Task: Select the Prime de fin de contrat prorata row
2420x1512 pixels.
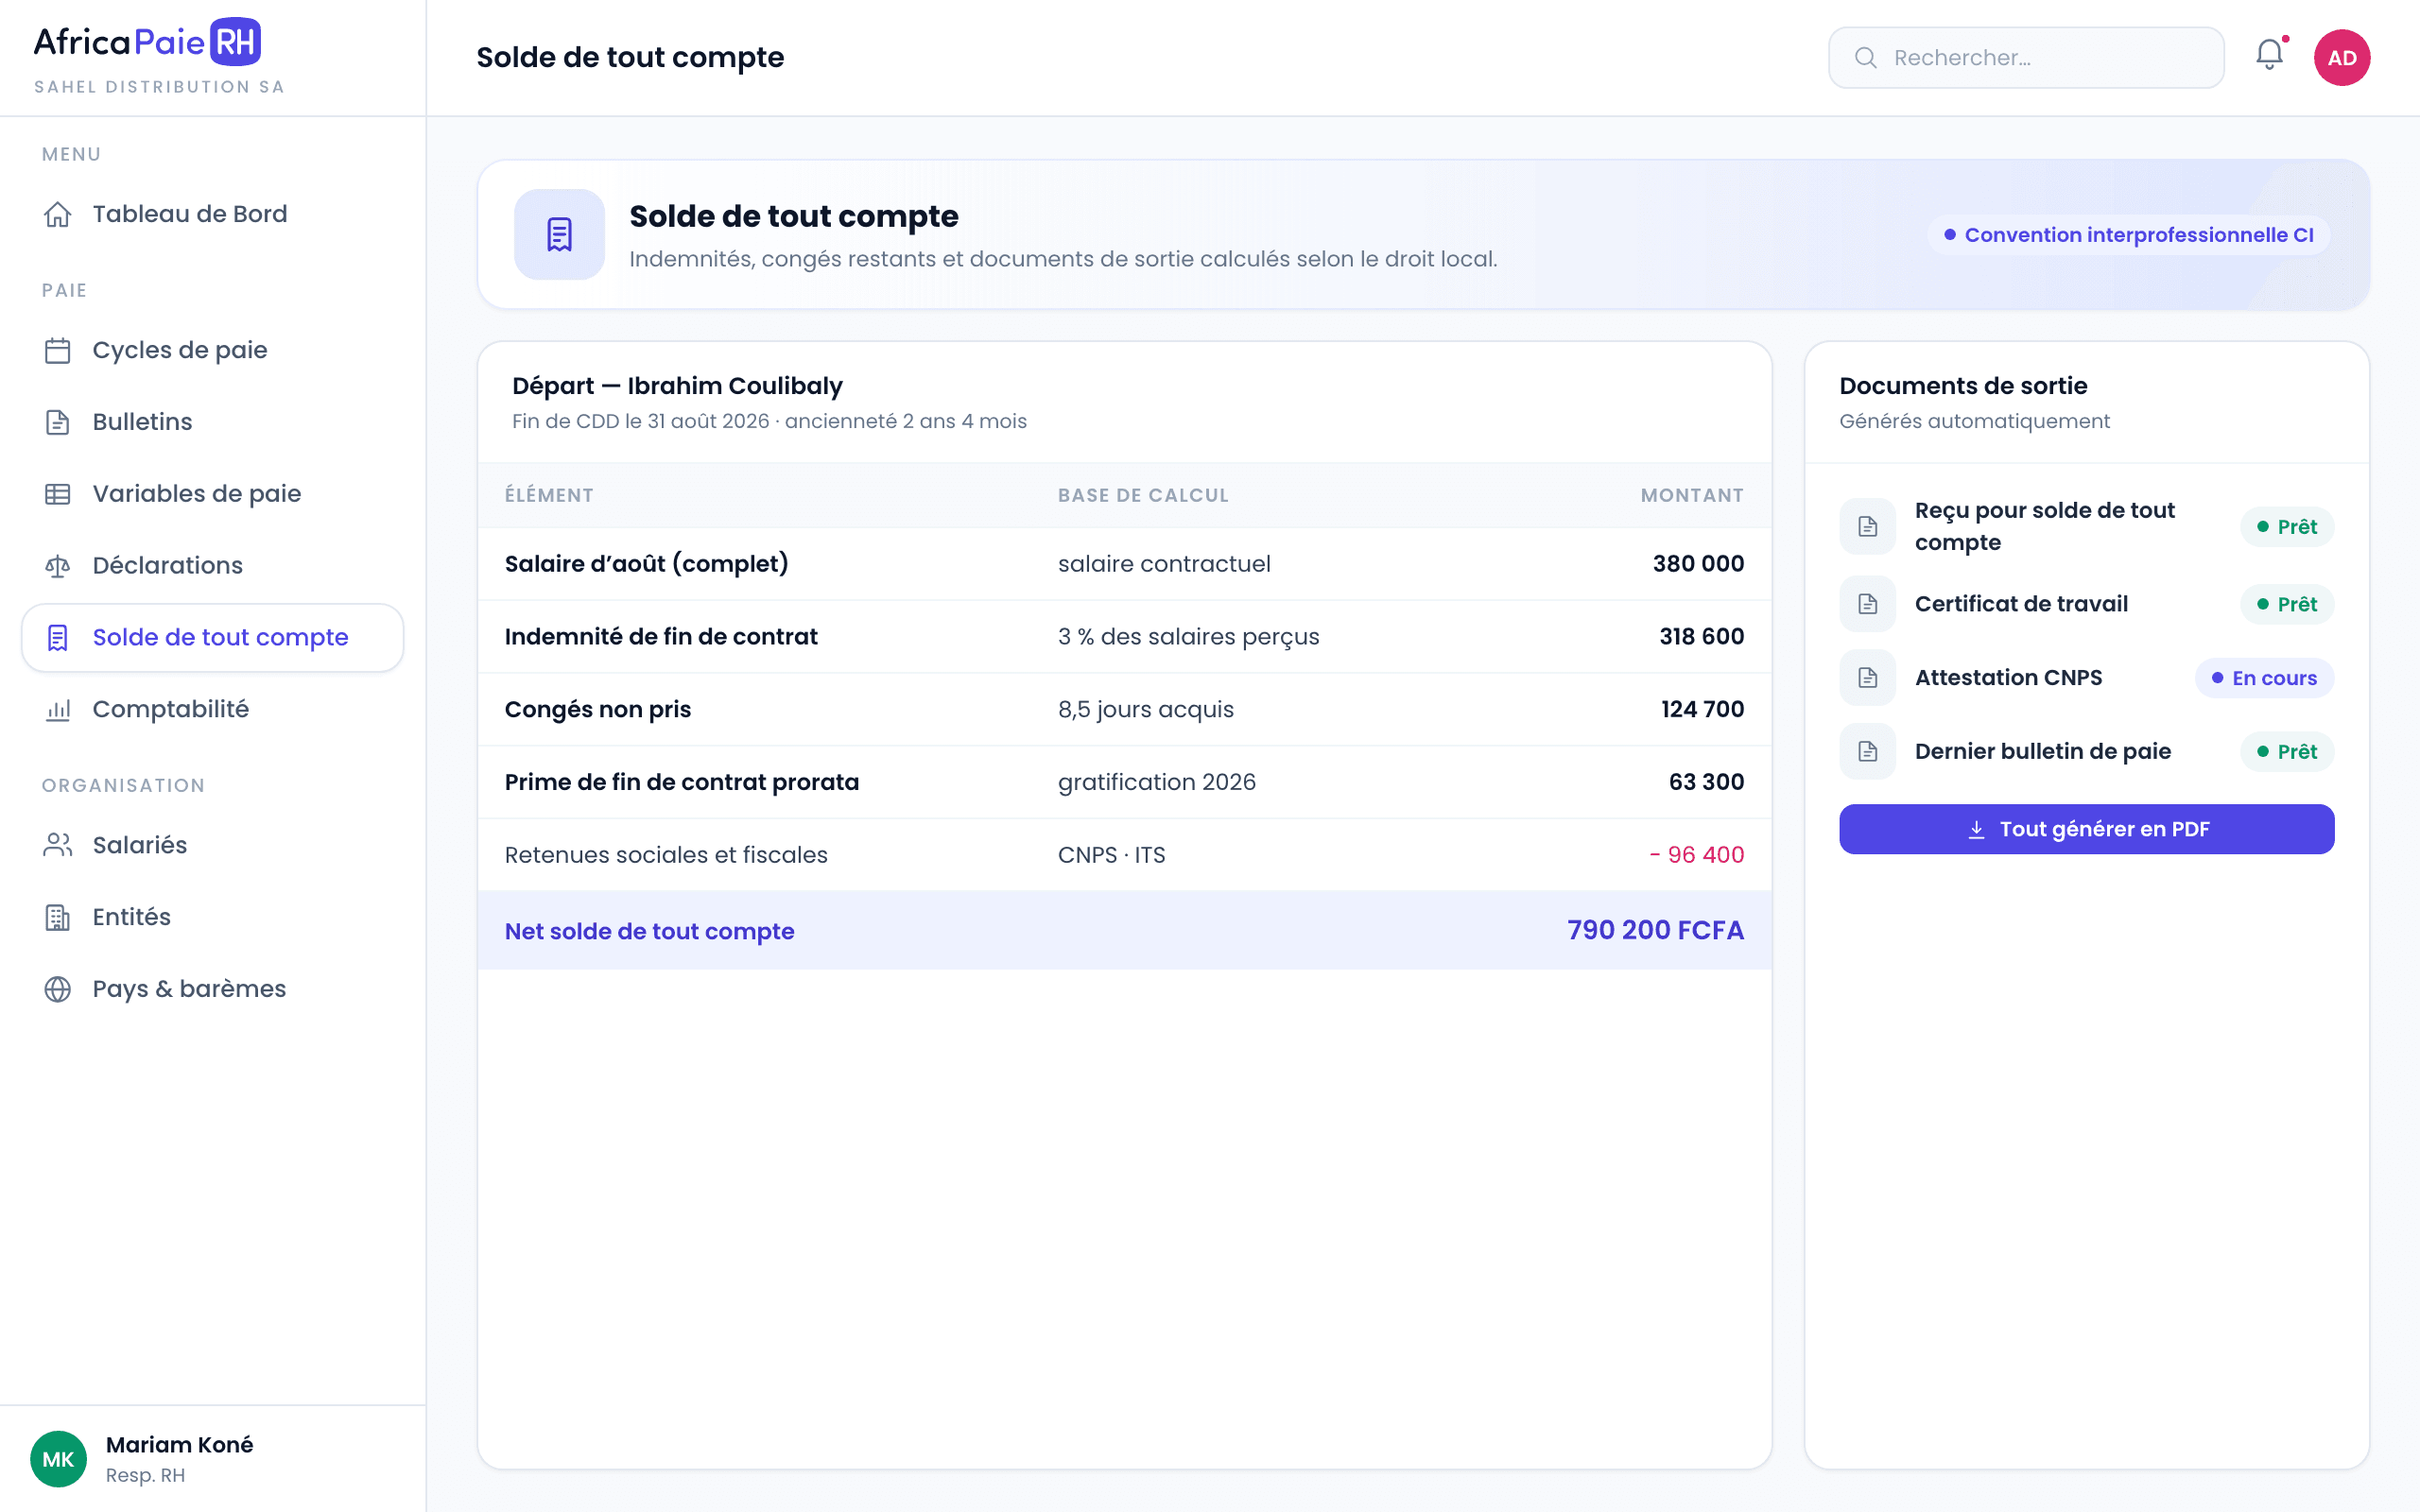Action: coord(1124,782)
